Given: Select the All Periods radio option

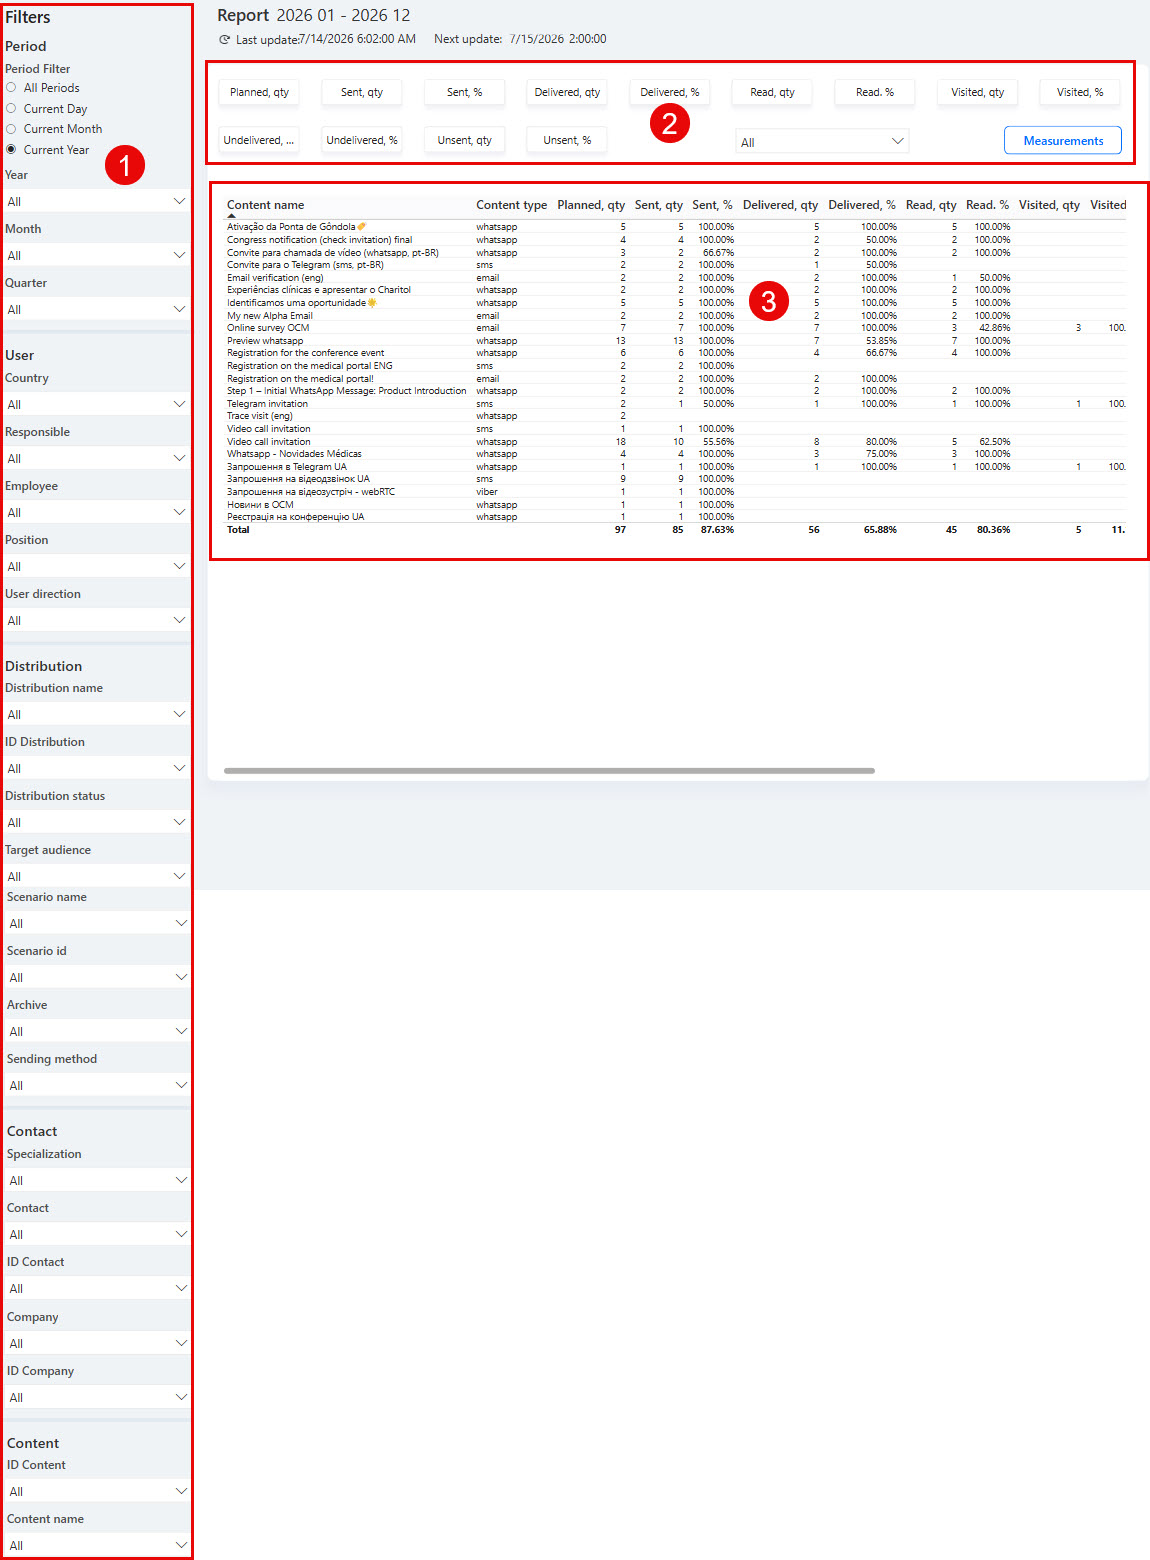Looking at the screenshot, I should pos(11,88).
